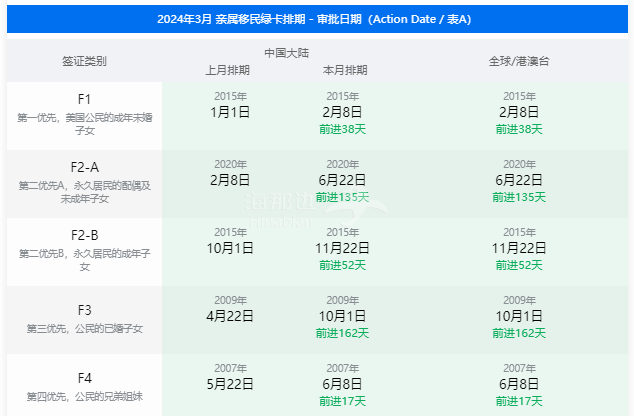Choose the F4 visa category label
Viewport: 634px width, 416px height.
pyautogui.click(x=84, y=377)
